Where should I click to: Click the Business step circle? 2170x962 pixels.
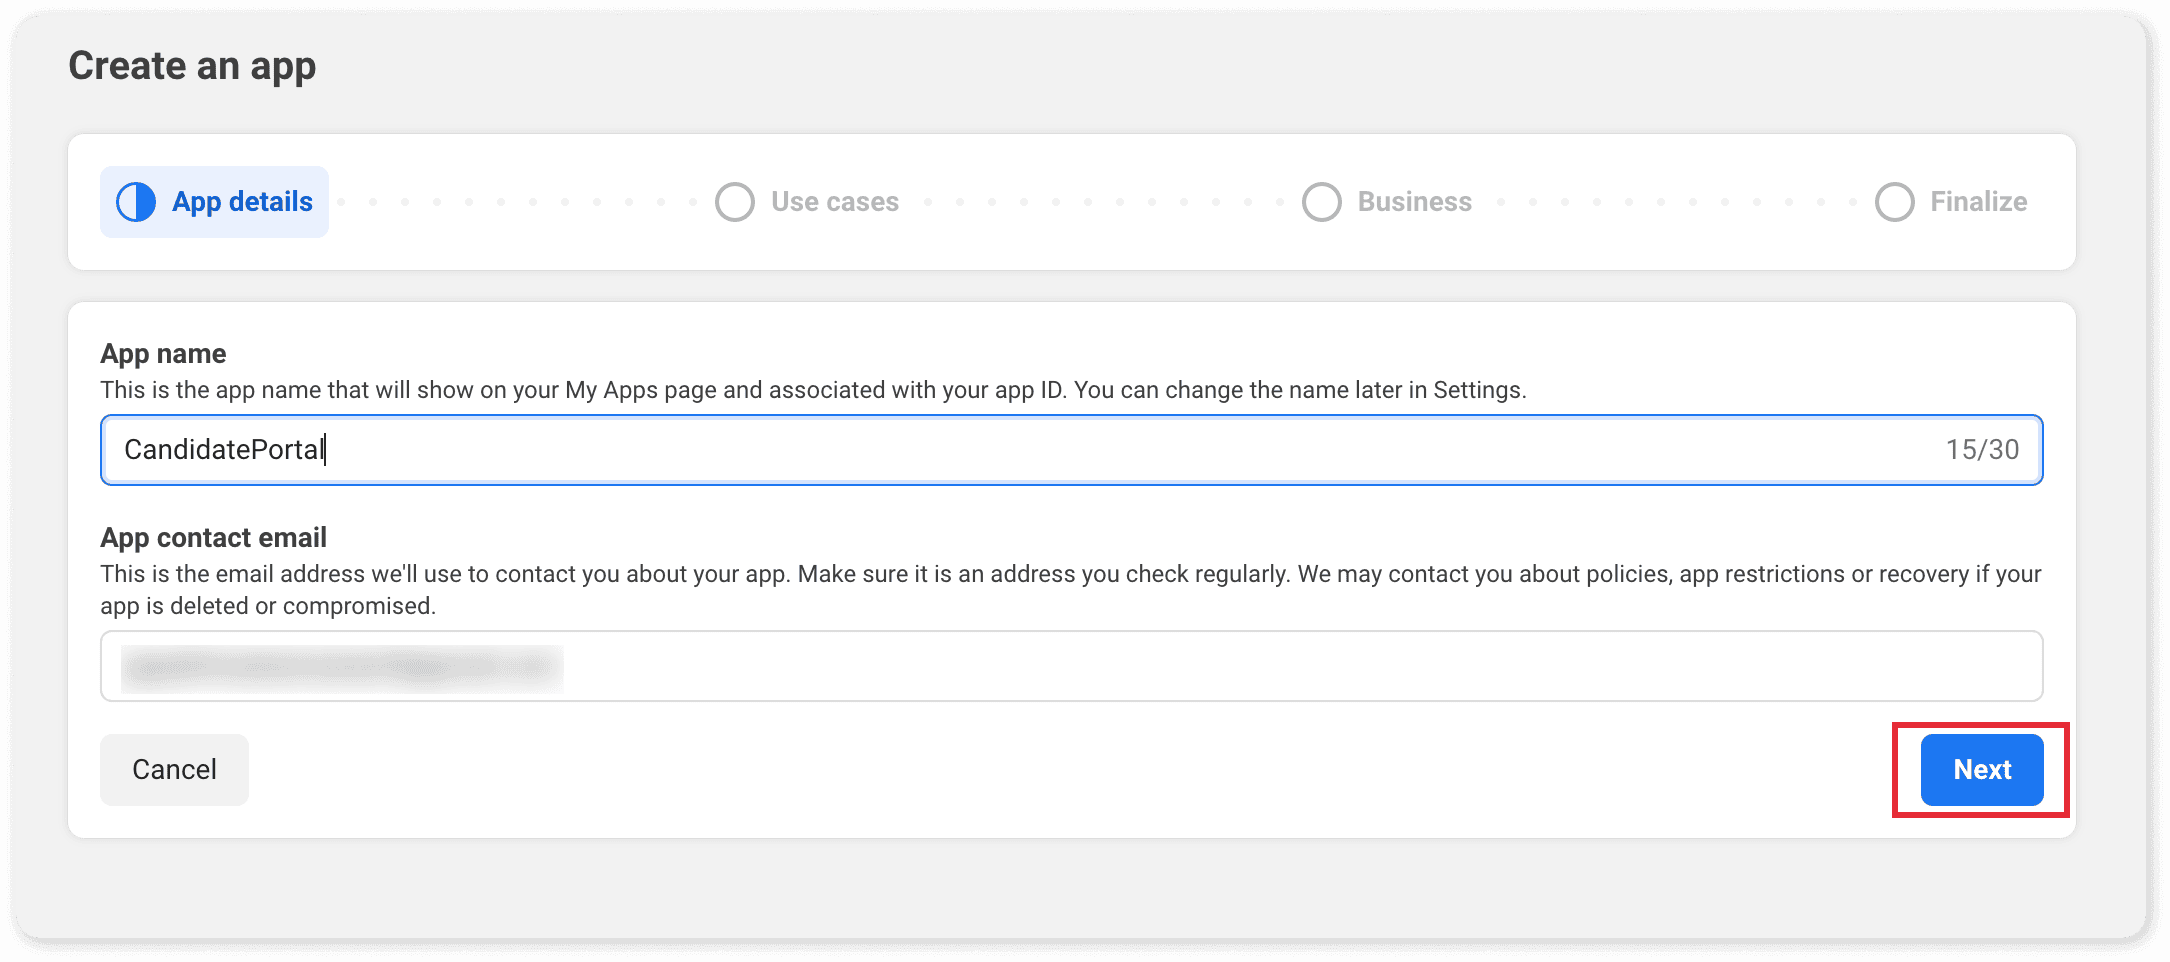pos(1321,202)
